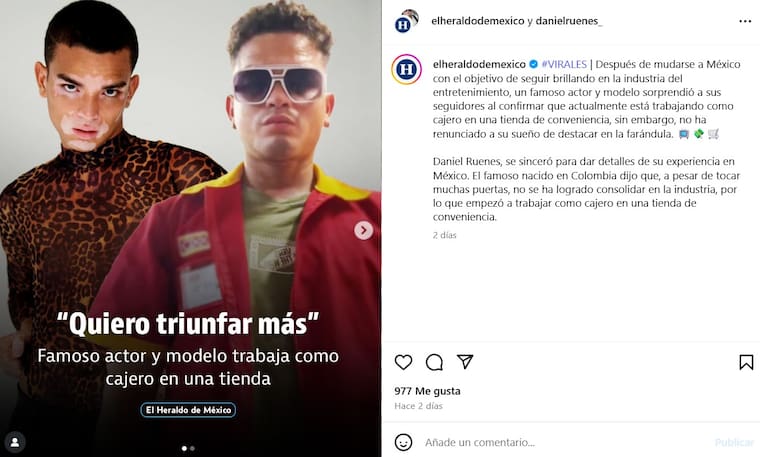Open the emoji picker smiley icon
The image size is (760, 457).
tap(403, 442)
